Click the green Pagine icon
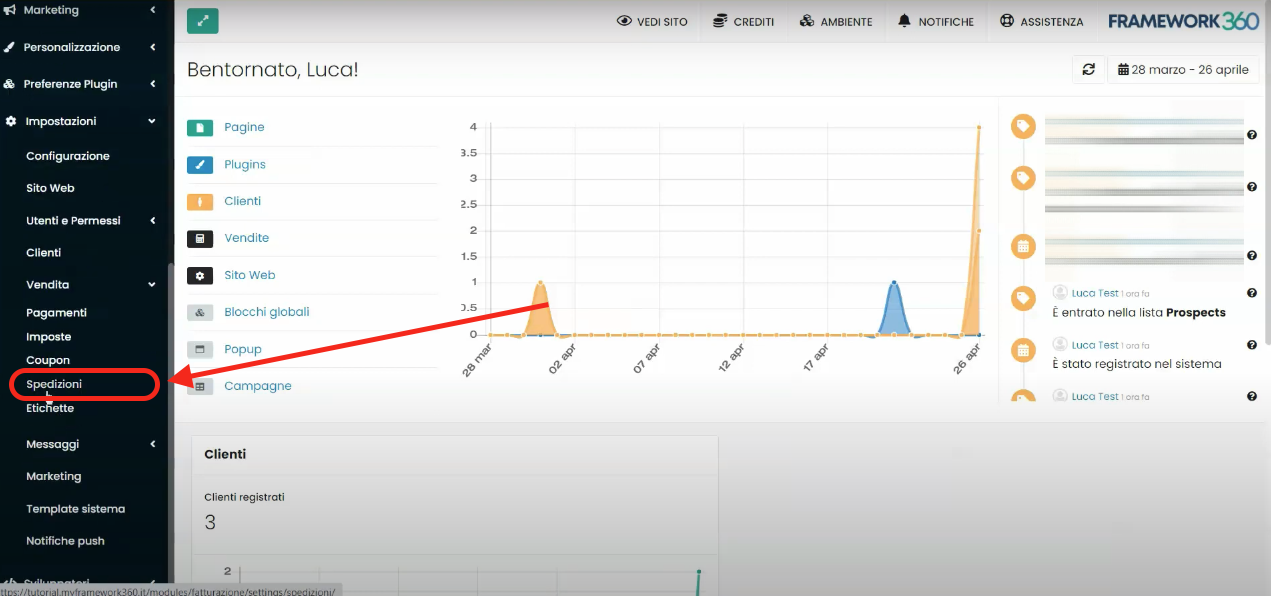The width and height of the screenshot is (1271, 596). click(200, 128)
